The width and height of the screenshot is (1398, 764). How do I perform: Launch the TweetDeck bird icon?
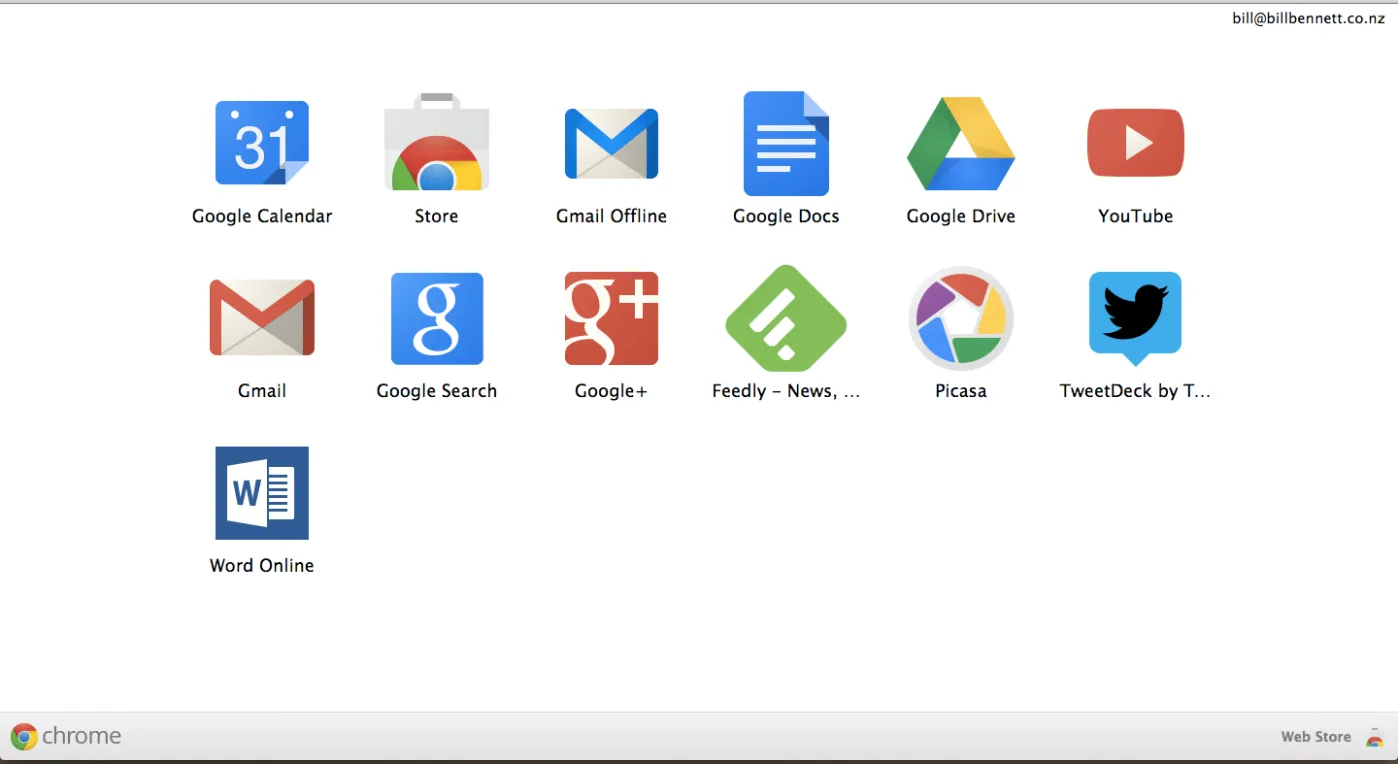point(1136,318)
